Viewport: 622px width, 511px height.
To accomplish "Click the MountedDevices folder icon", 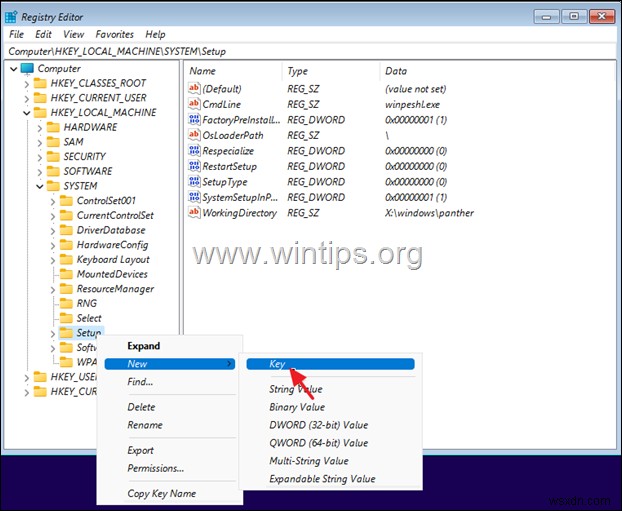I will pyautogui.click(x=66, y=274).
